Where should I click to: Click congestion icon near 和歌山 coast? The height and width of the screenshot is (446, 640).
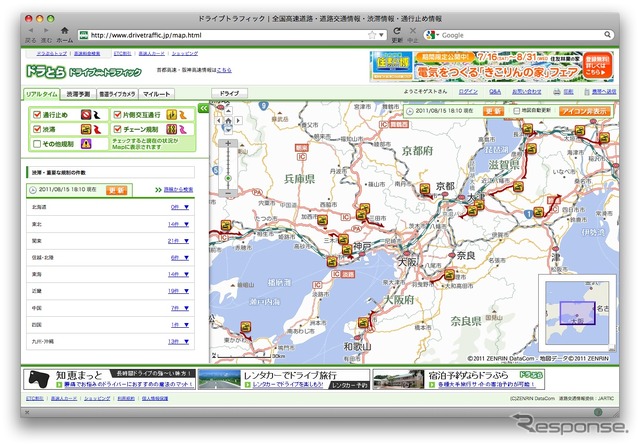[363, 322]
